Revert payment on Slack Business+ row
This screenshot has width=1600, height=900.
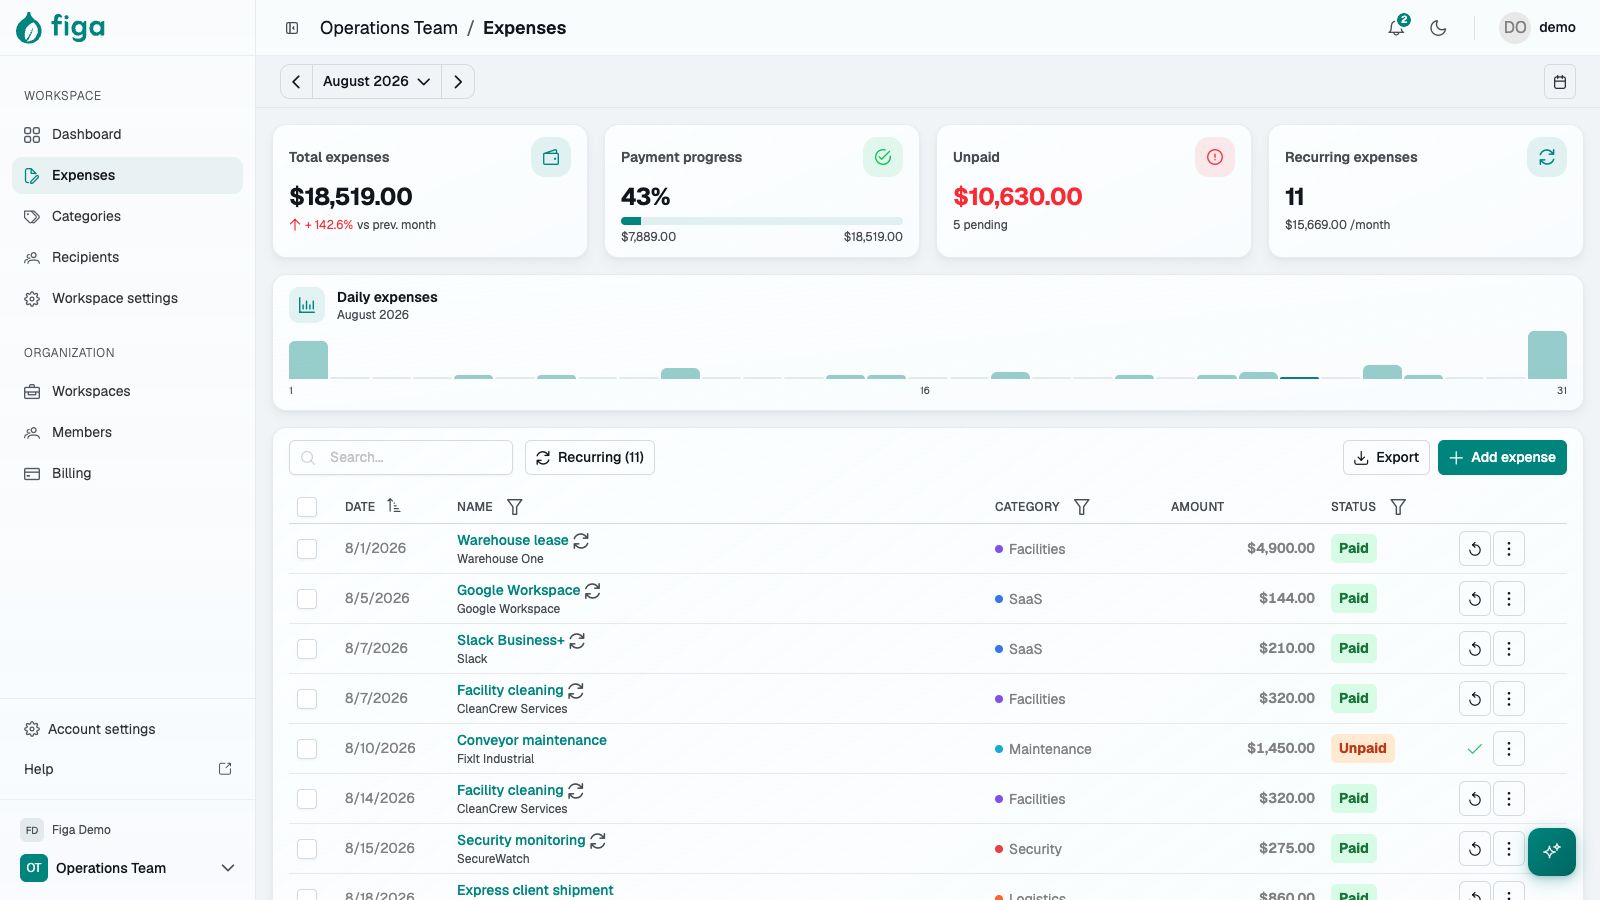(1475, 648)
